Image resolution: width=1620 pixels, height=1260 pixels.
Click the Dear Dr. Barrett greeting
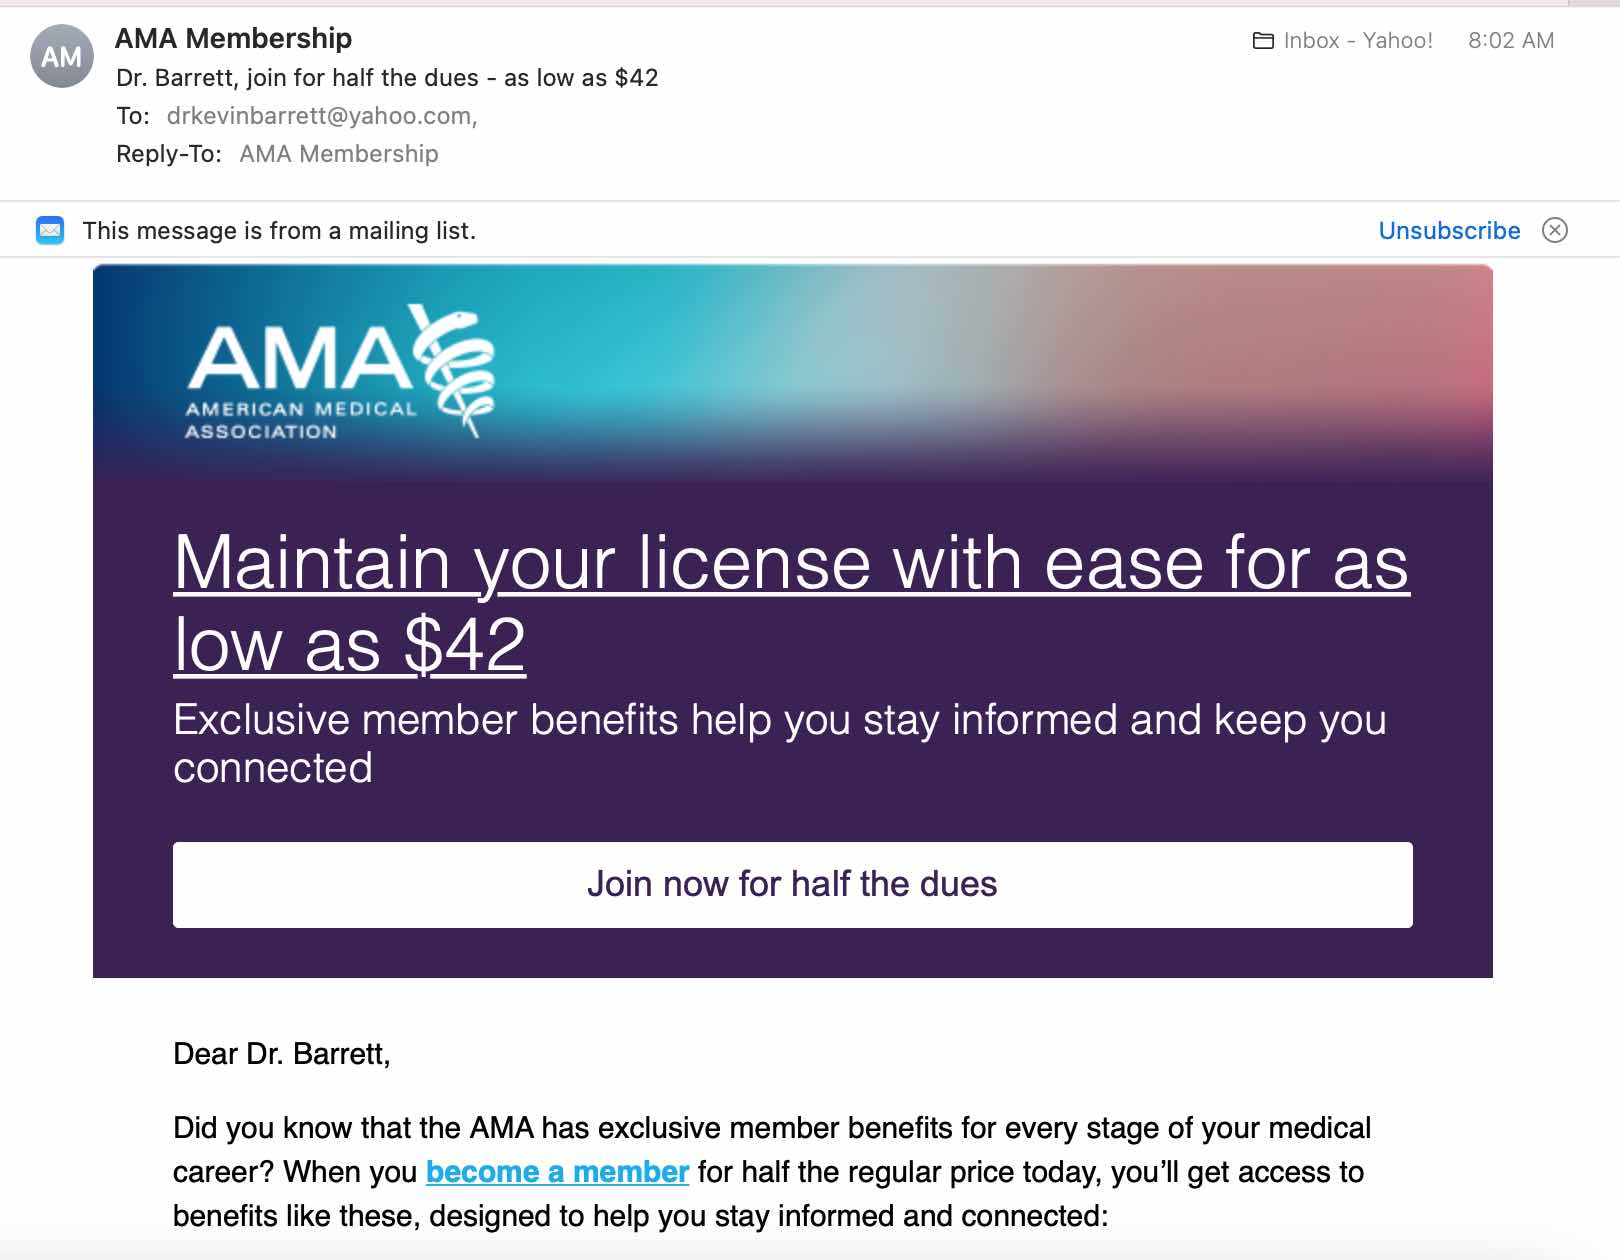(282, 1053)
